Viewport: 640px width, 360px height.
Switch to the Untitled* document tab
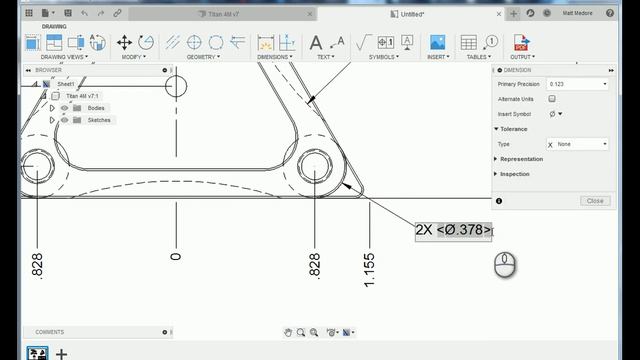(x=411, y=14)
